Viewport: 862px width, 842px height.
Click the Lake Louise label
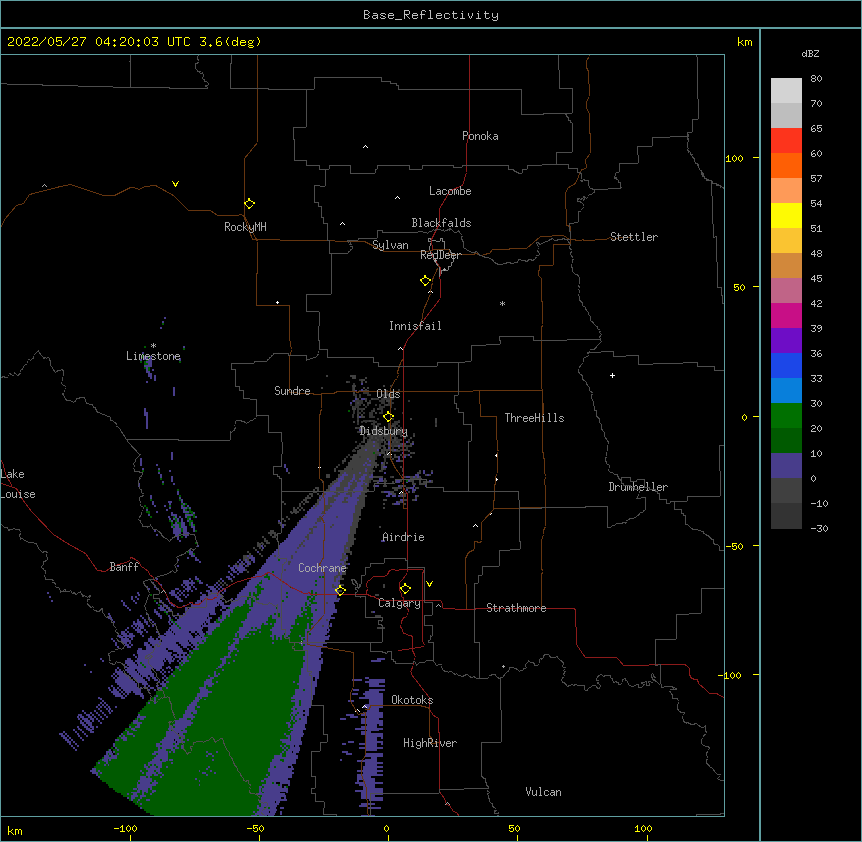click(18, 484)
